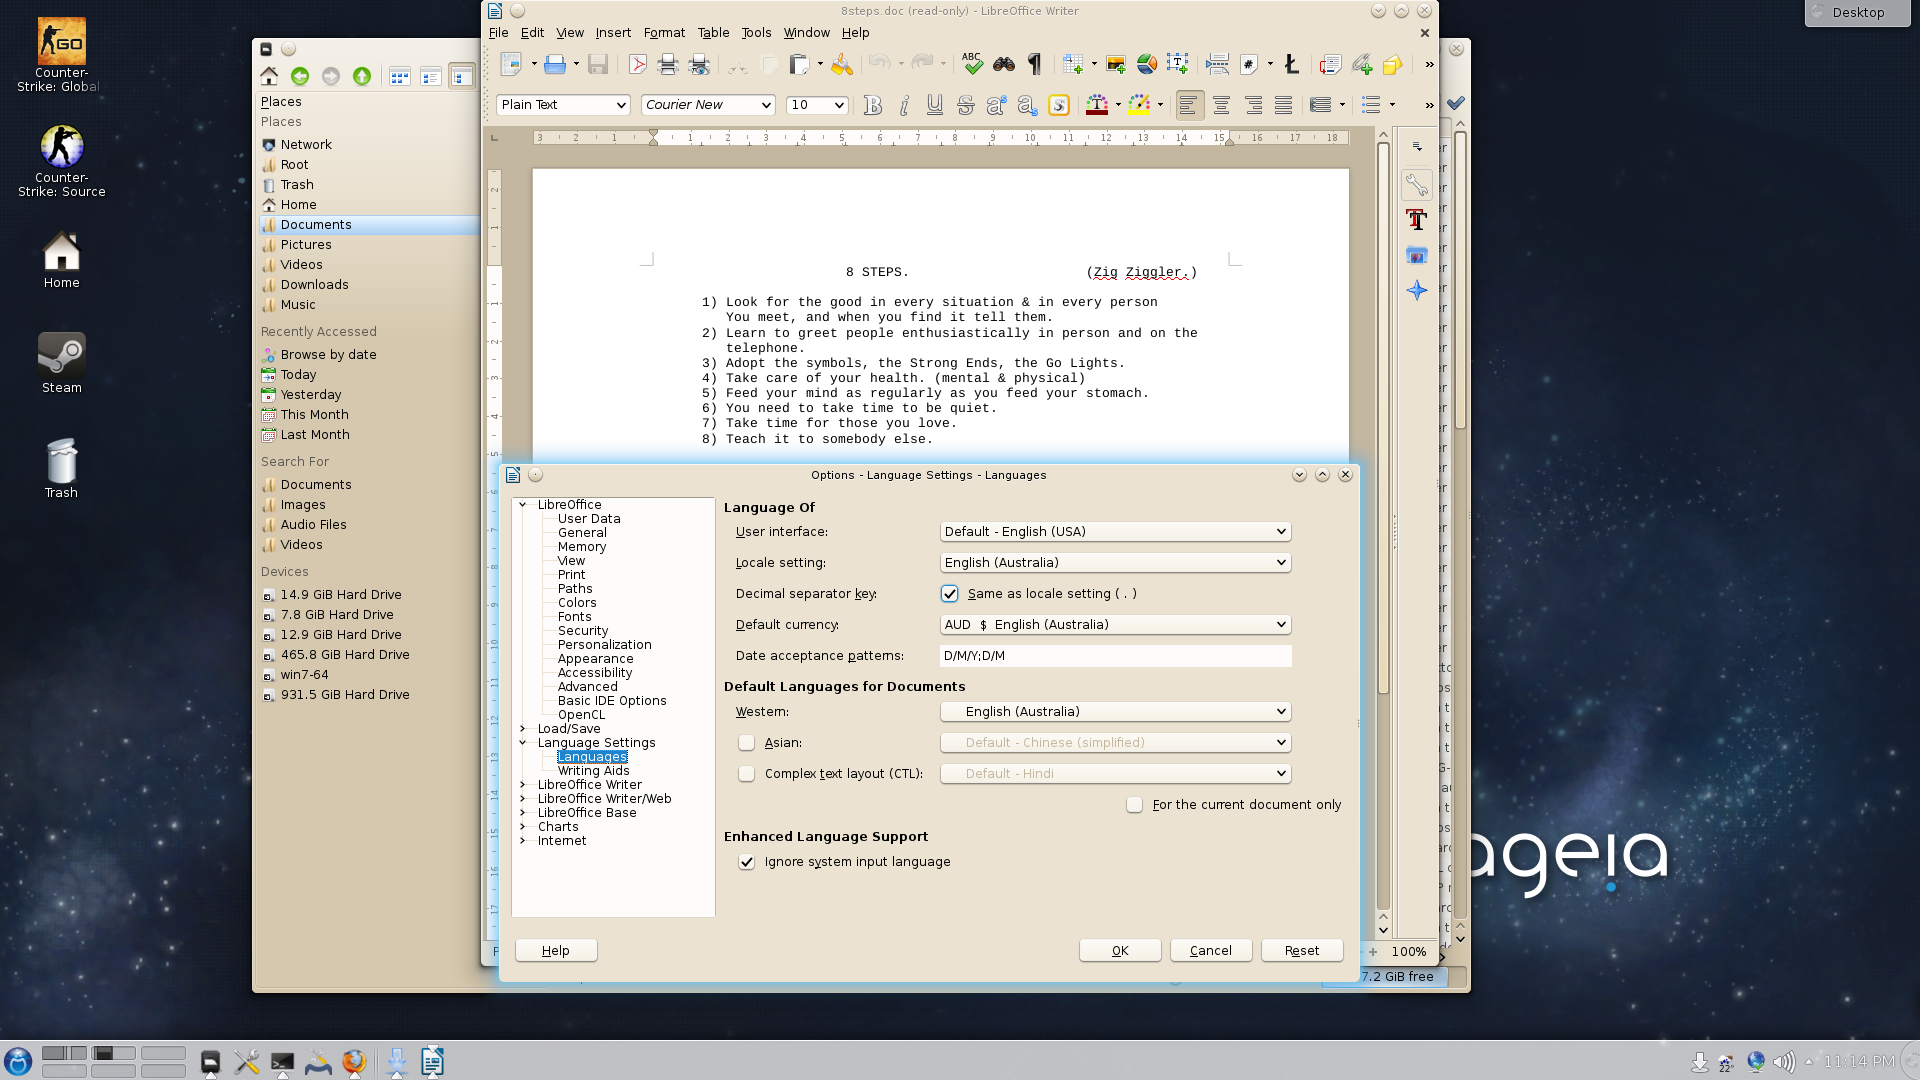
Task: Open the Format menu in Writer
Action: point(664,33)
